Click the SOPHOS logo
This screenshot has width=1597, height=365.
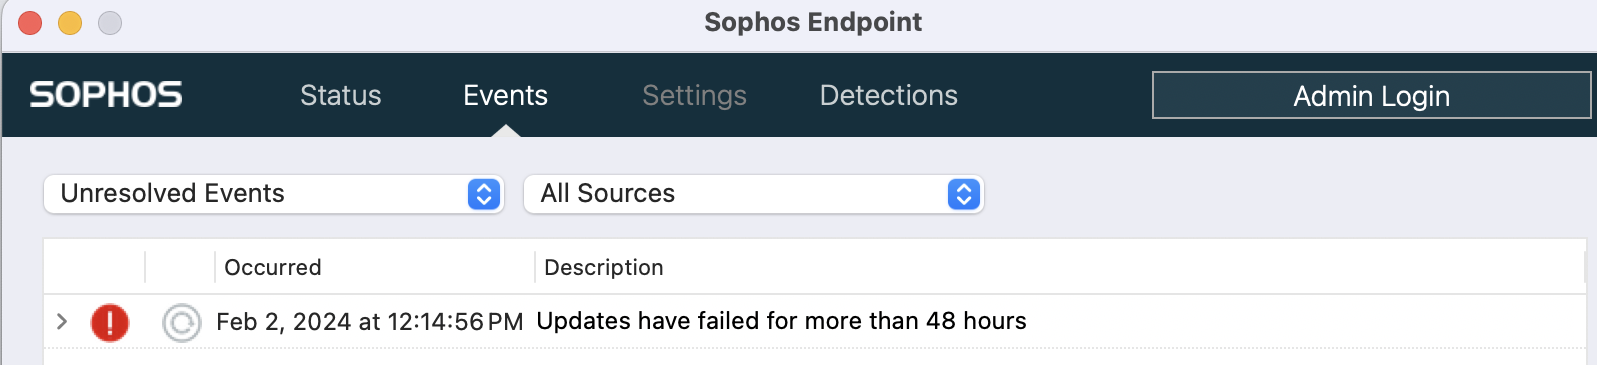click(106, 95)
